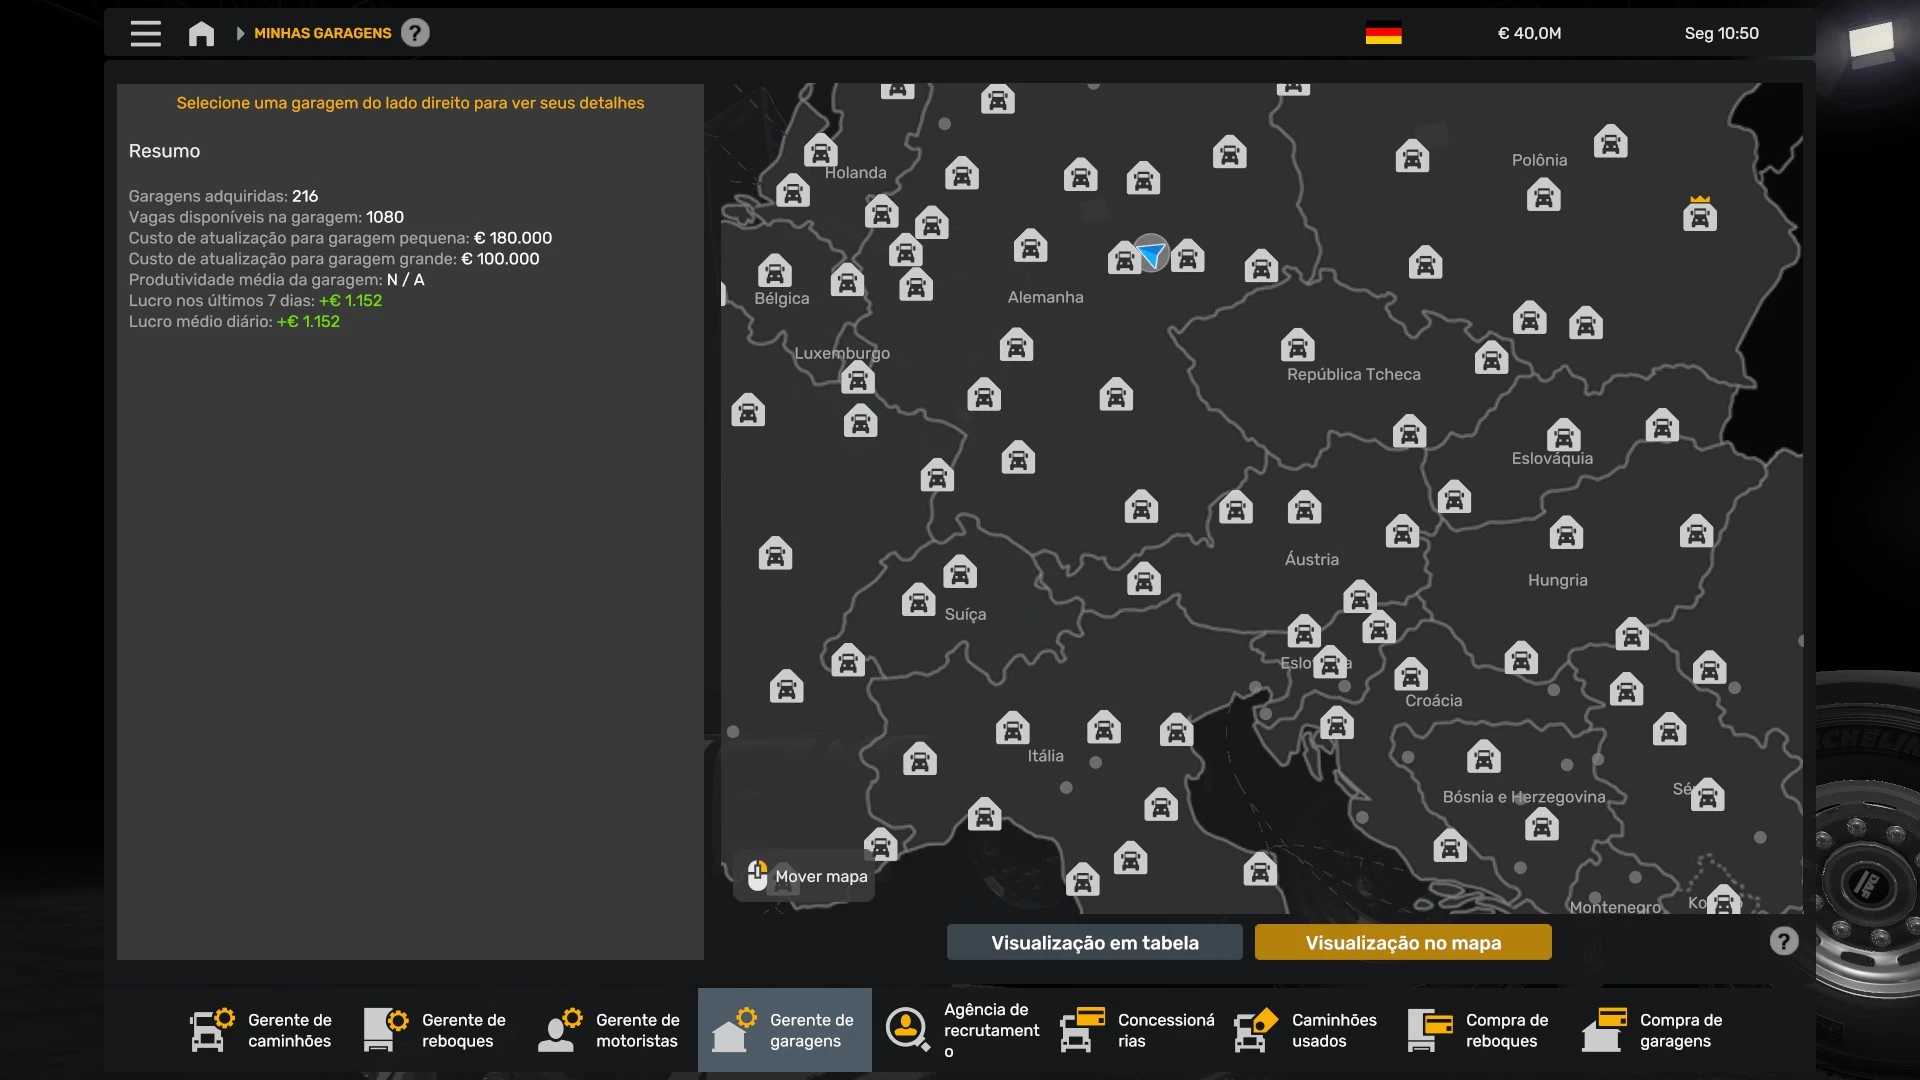Switch to Visualização no mapa
This screenshot has height=1080, width=1920.
(x=1402, y=942)
